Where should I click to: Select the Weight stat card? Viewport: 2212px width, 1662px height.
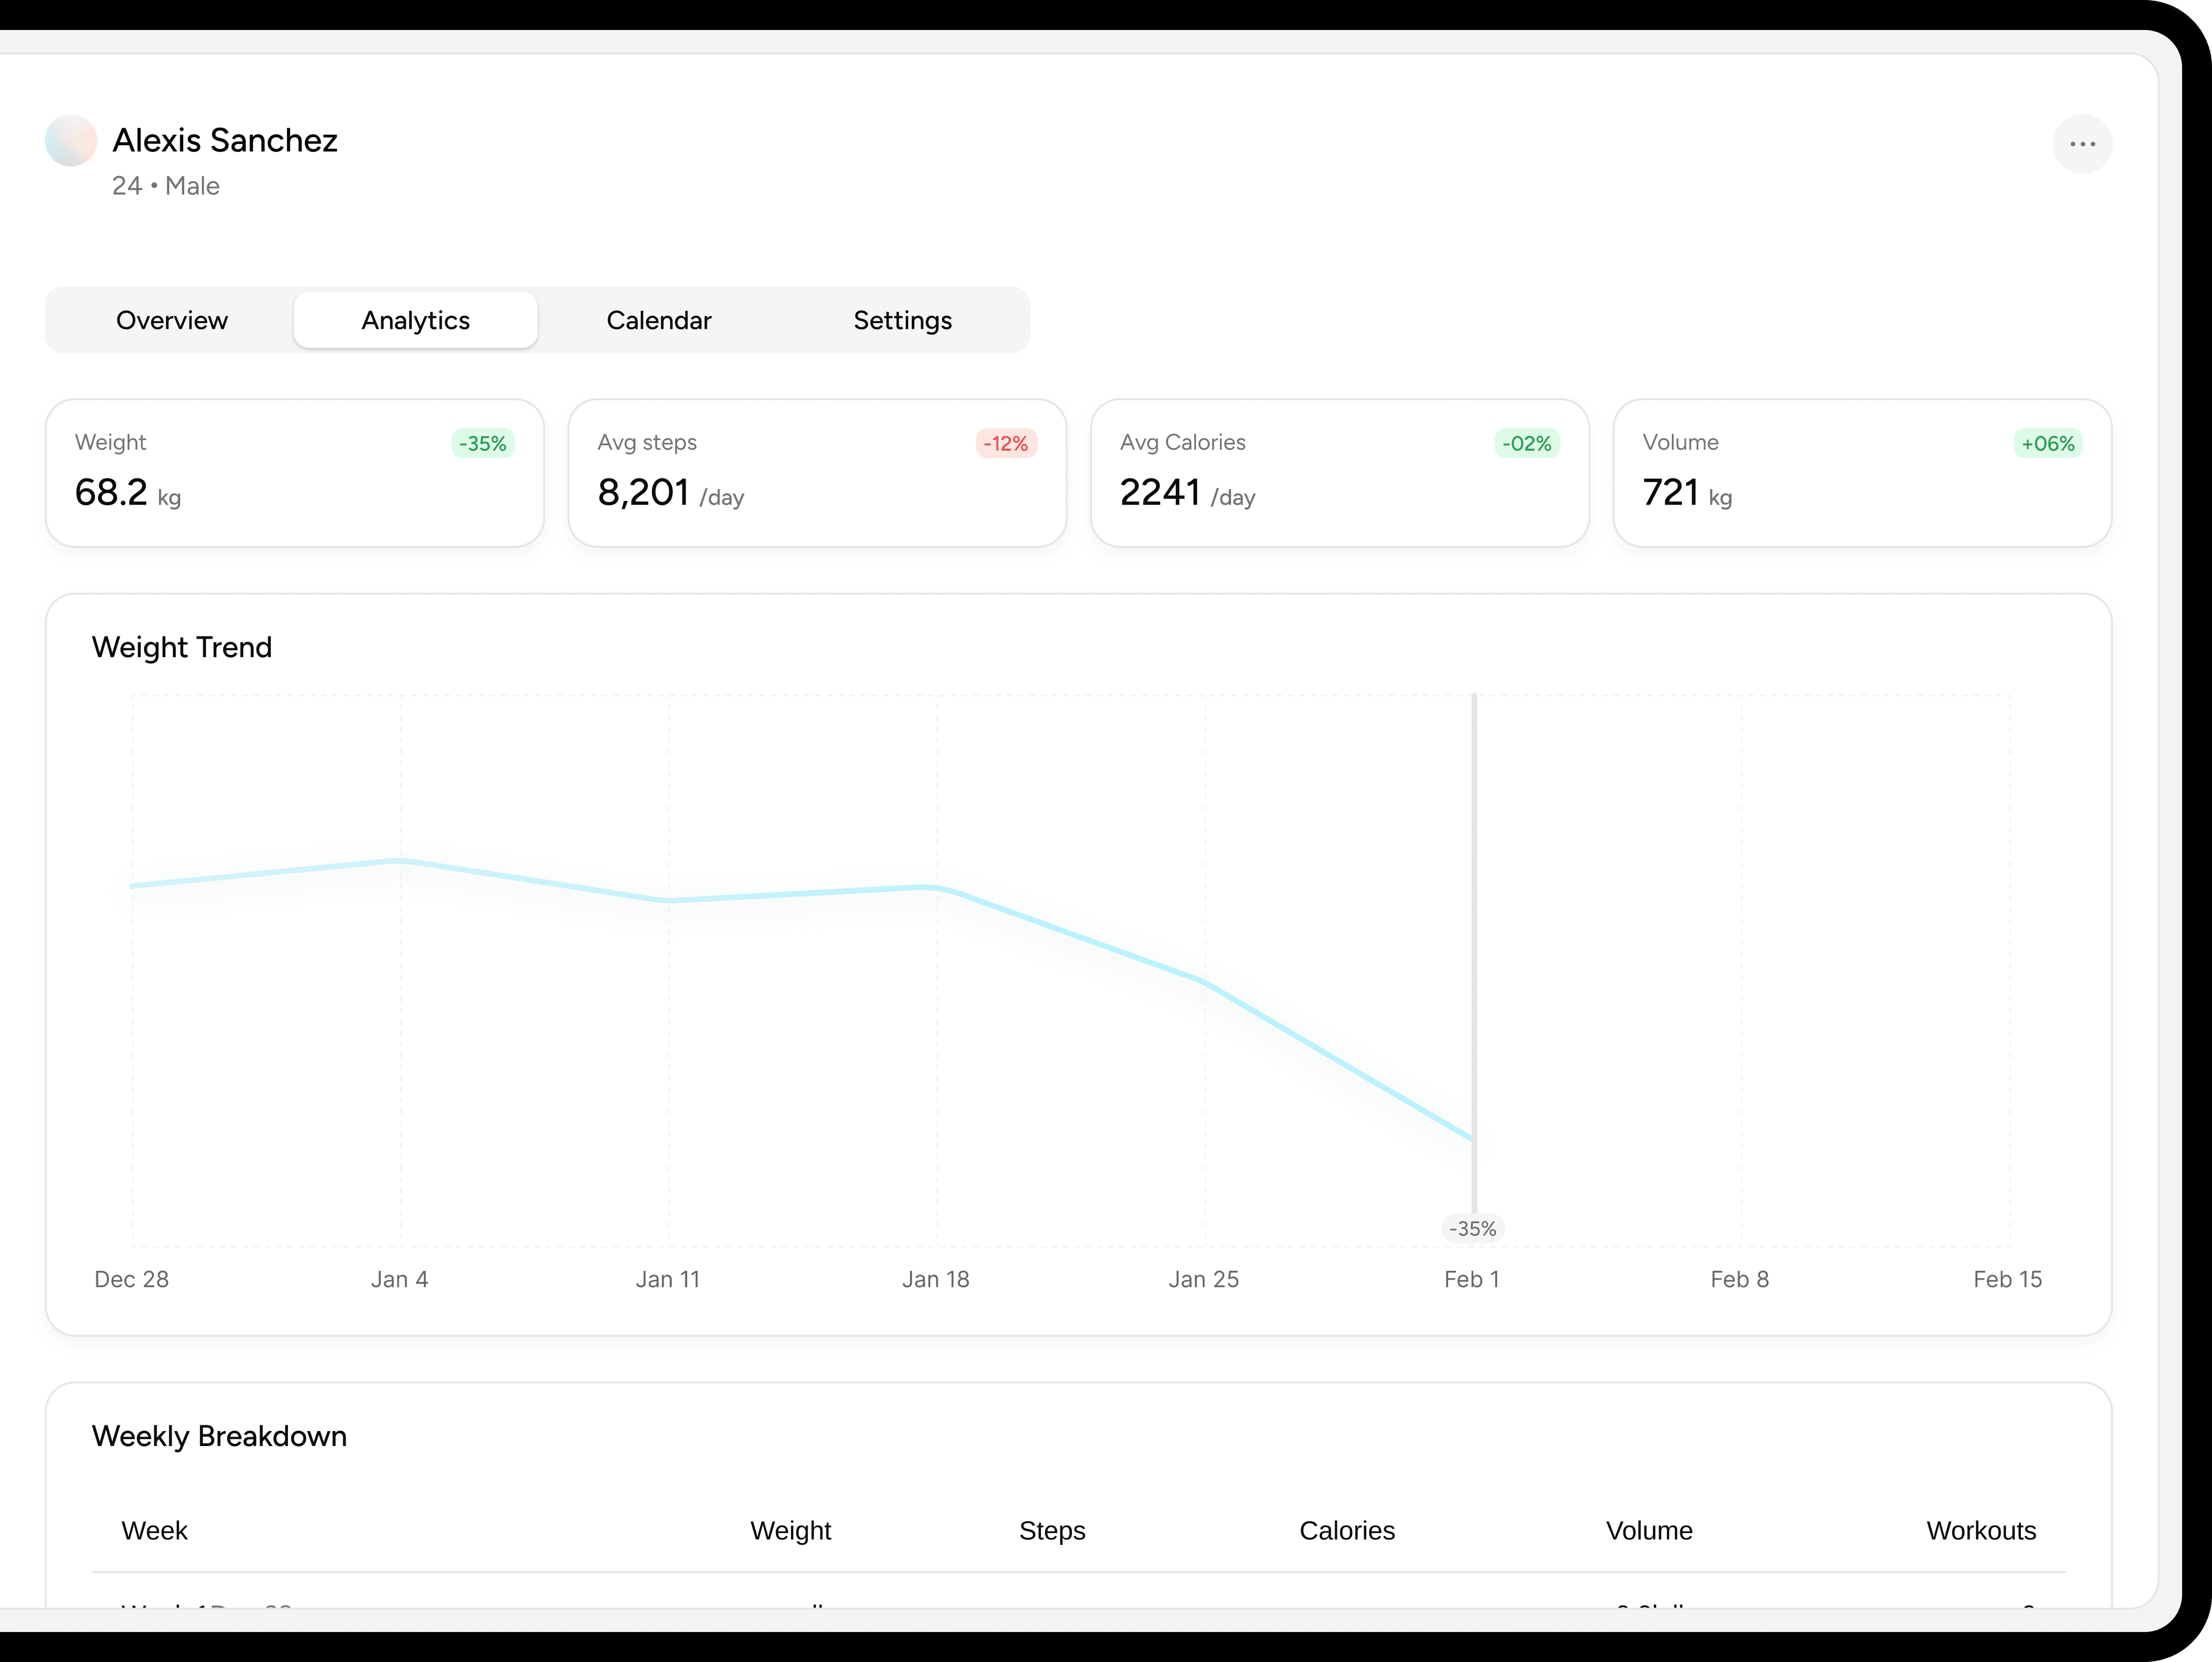(x=295, y=473)
